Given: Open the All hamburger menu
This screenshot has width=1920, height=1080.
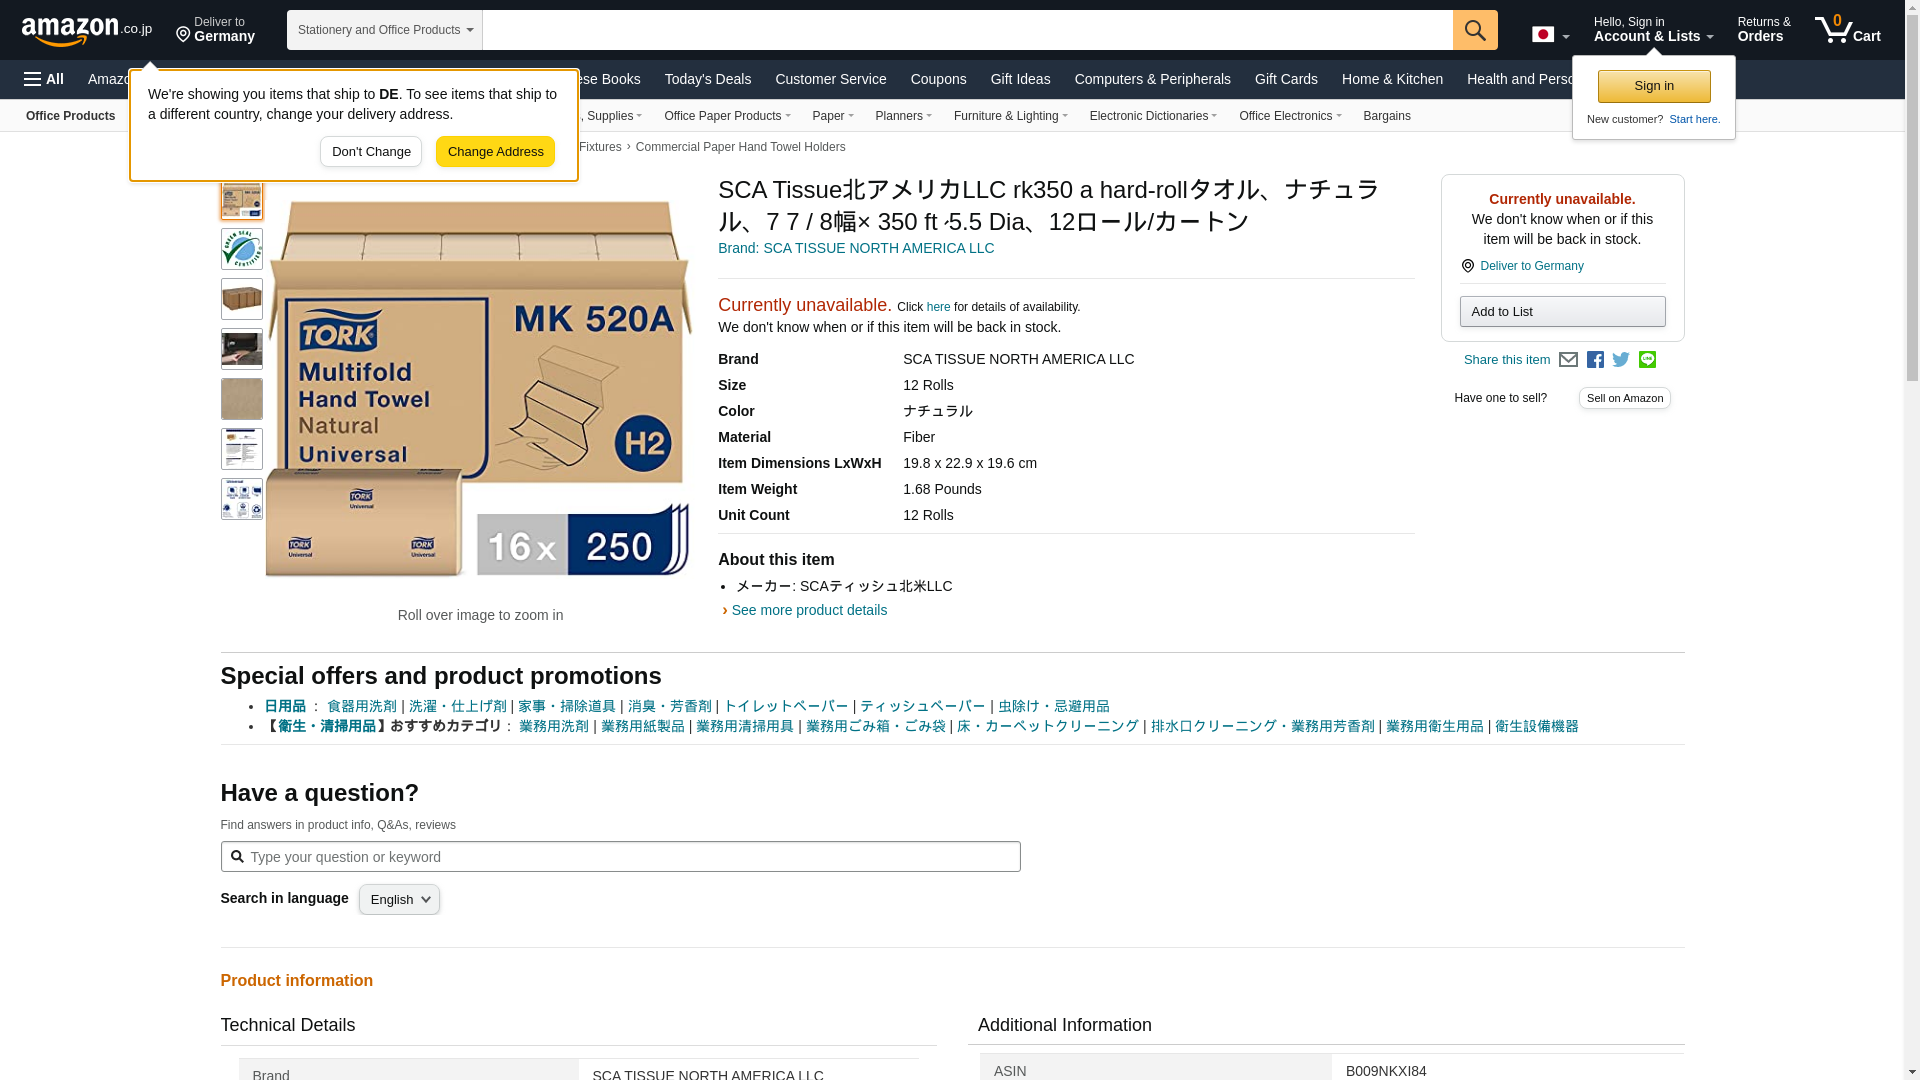Looking at the screenshot, I should click(x=44, y=79).
